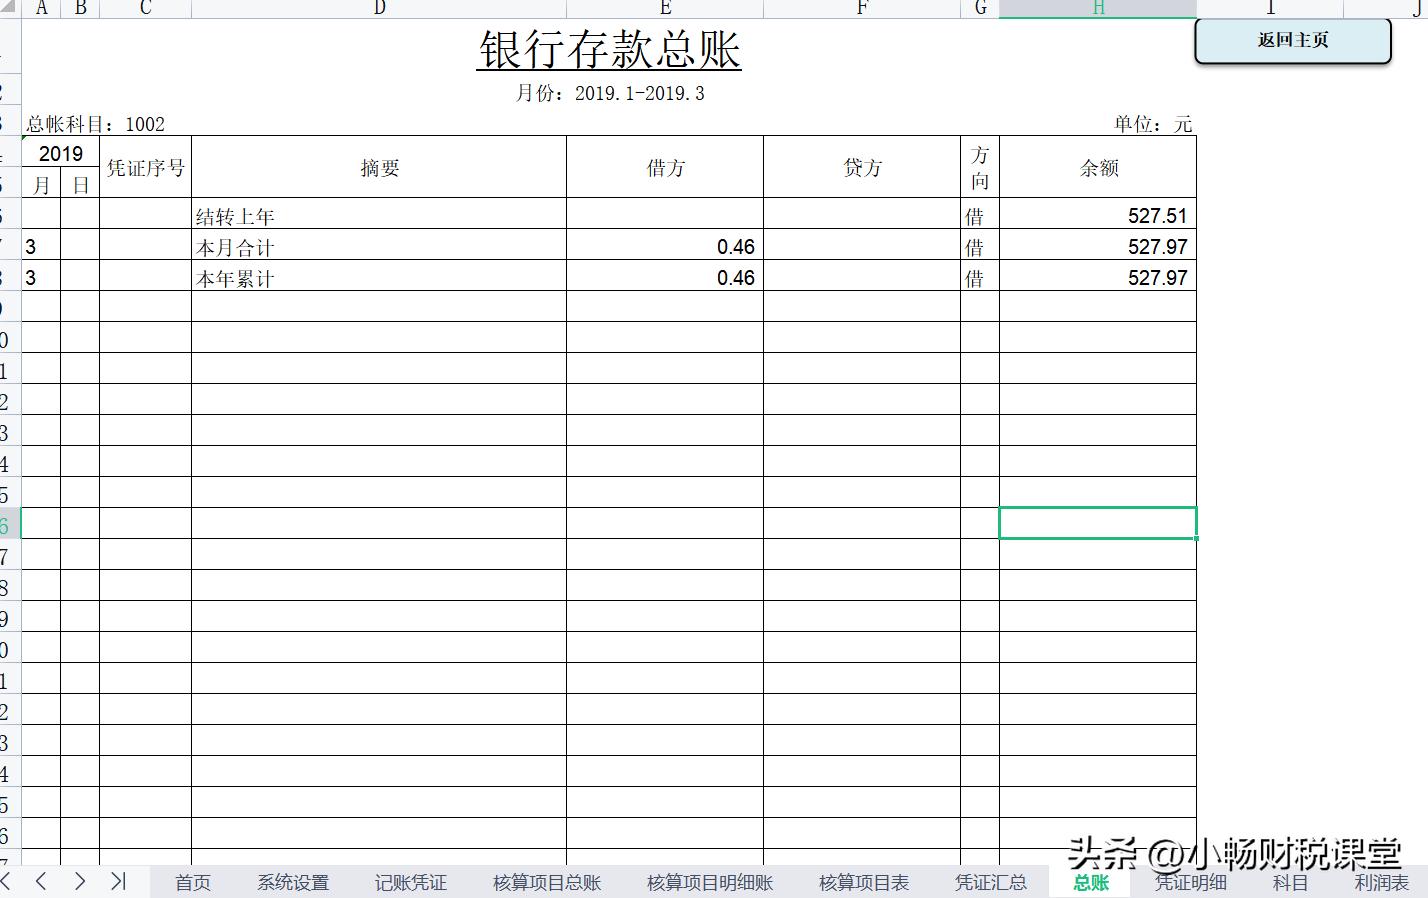Viewport: 1428px width, 898px height.
Task: Switch to the 首页 sheet tab
Action: pos(192,882)
